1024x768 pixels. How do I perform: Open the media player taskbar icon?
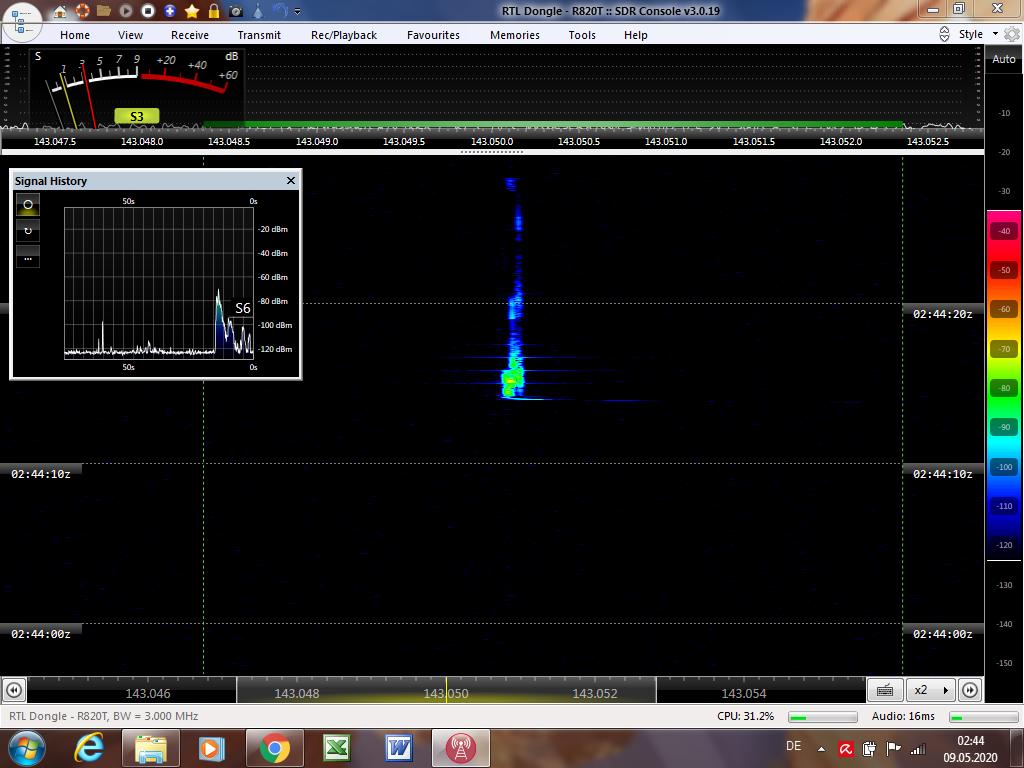point(211,748)
